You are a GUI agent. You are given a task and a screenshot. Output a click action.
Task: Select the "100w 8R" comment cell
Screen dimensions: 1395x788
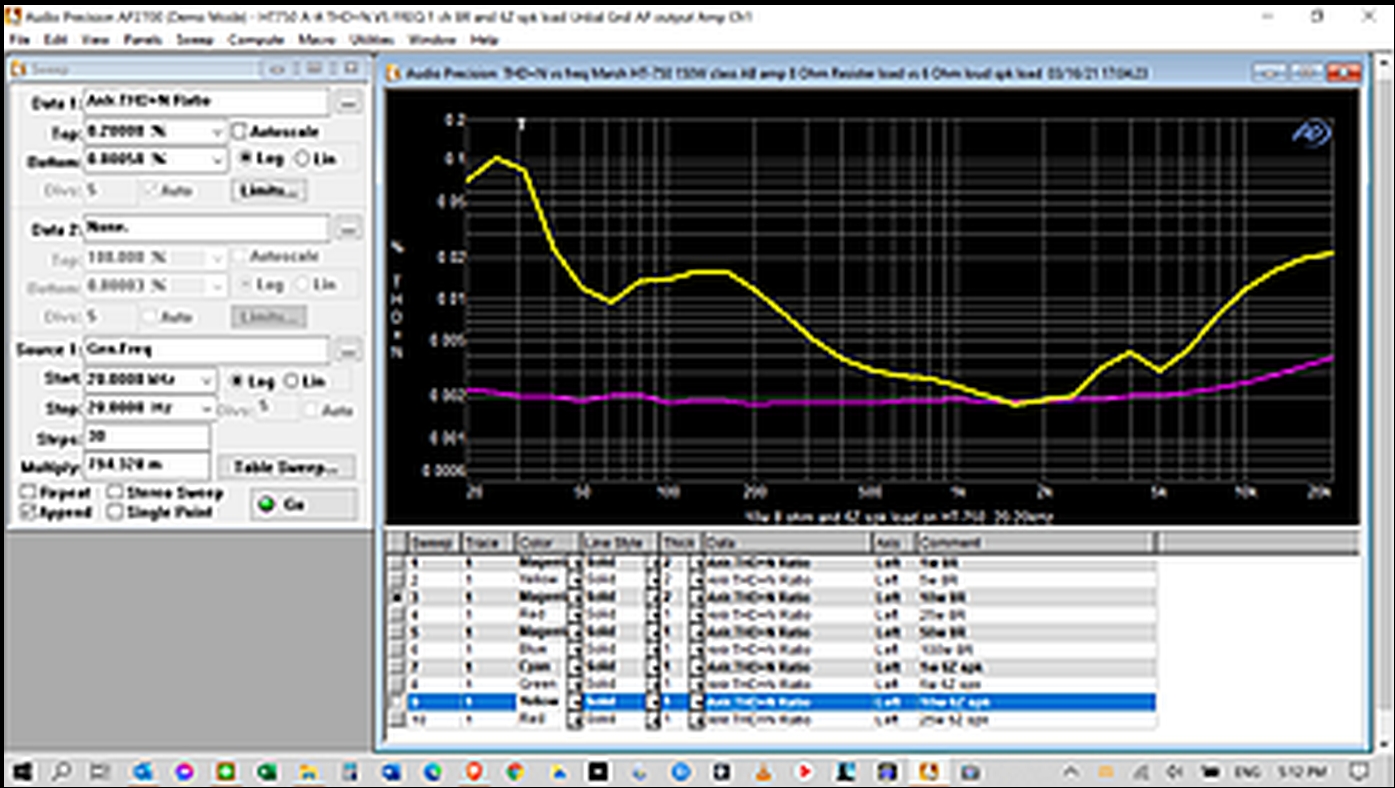[x=1035, y=649]
